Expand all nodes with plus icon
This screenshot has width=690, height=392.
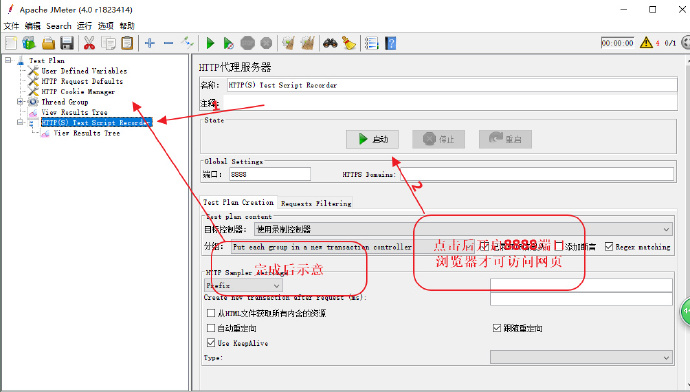pos(150,43)
